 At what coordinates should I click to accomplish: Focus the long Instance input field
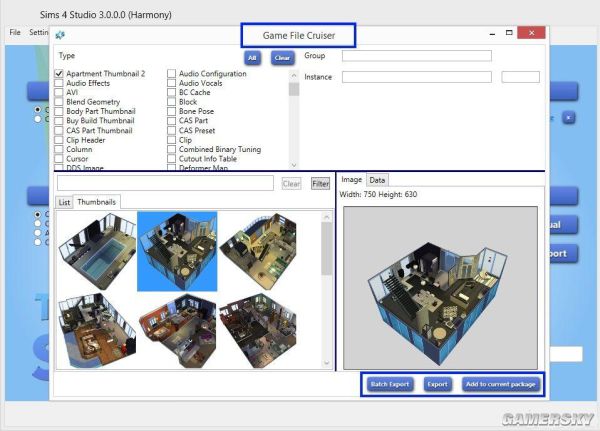coord(417,77)
